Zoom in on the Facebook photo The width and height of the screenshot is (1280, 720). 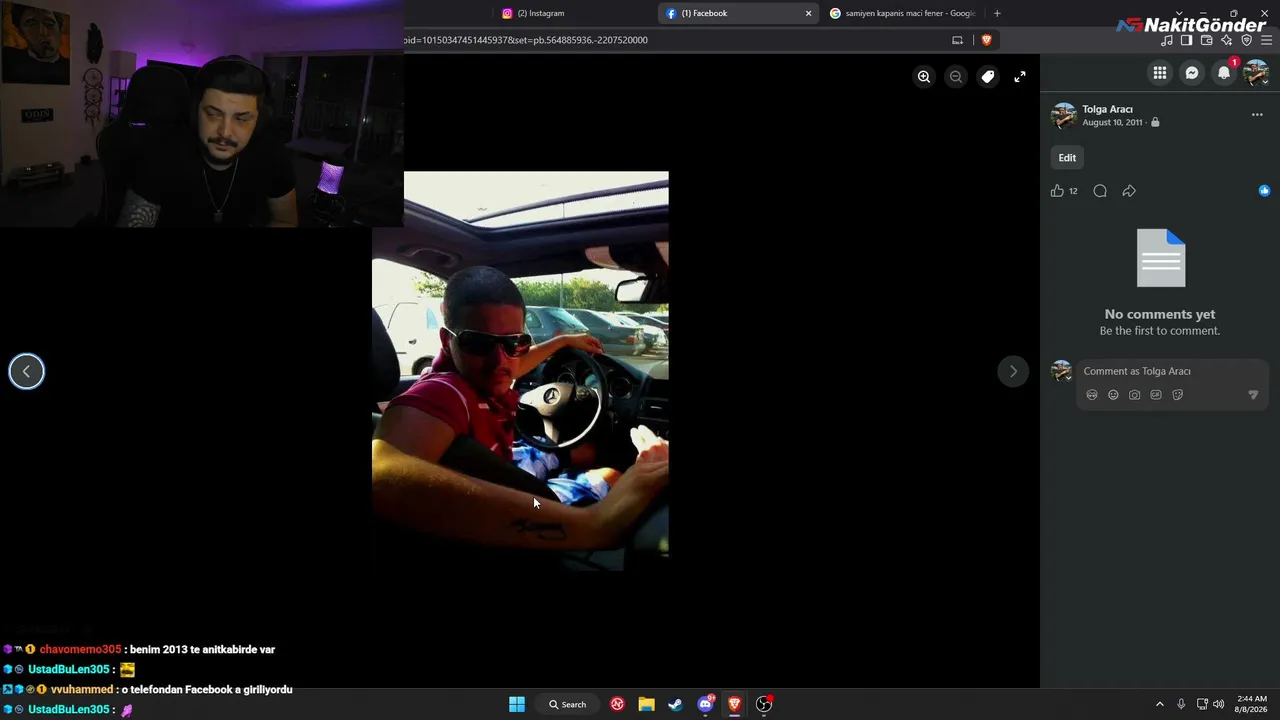coord(924,77)
